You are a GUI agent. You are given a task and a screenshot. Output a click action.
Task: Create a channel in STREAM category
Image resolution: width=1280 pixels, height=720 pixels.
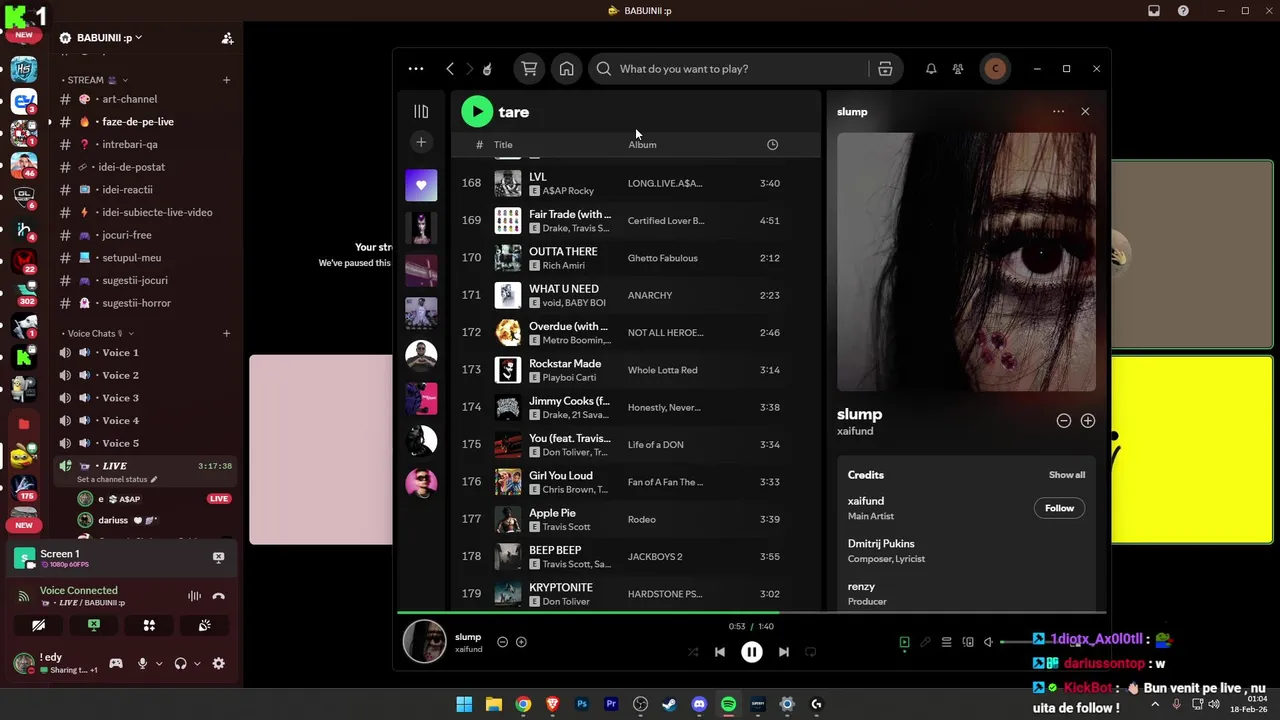(226, 80)
